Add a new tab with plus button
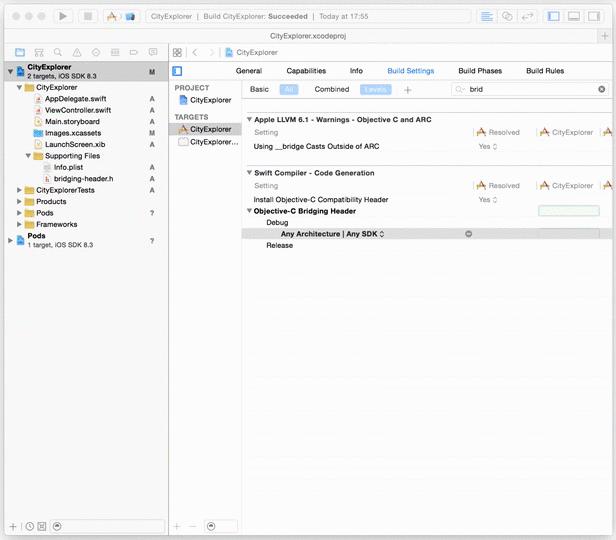The height and width of the screenshot is (540, 616). coord(605,36)
